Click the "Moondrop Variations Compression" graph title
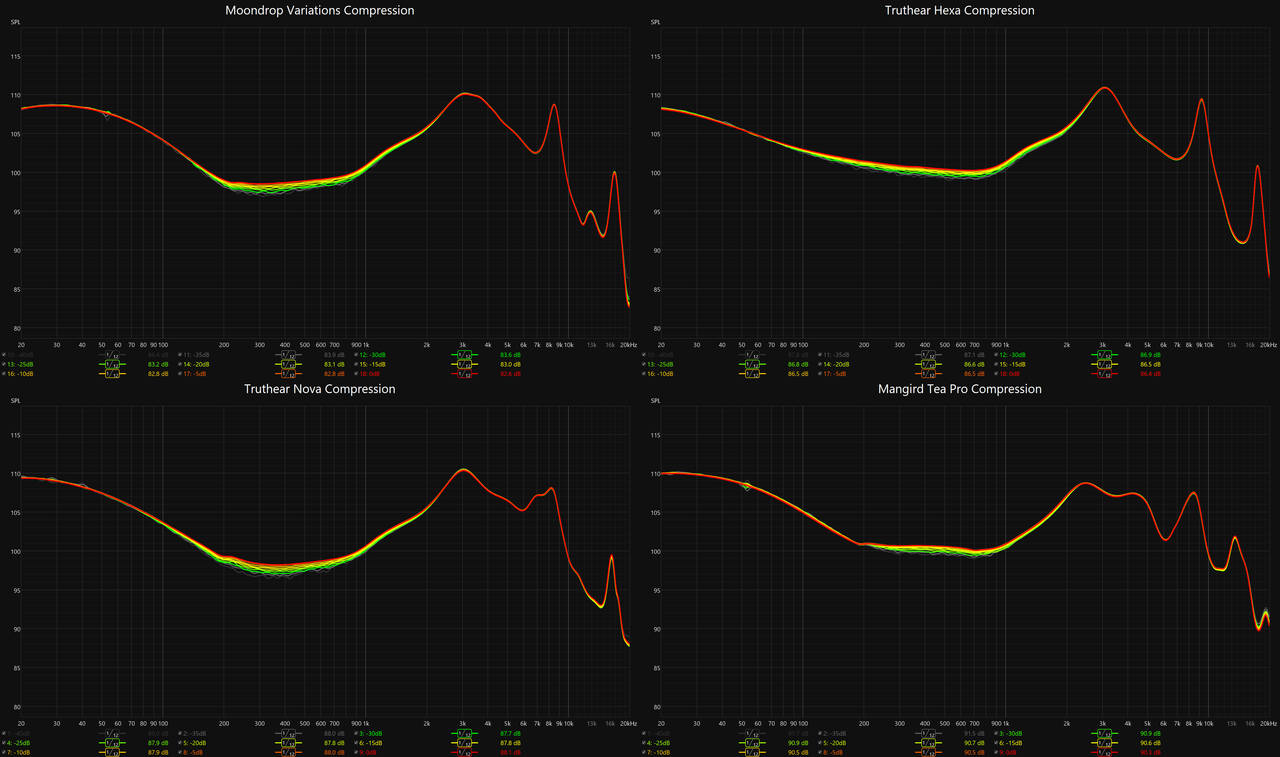The width and height of the screenshot is (1280, 757). (320, 10)
